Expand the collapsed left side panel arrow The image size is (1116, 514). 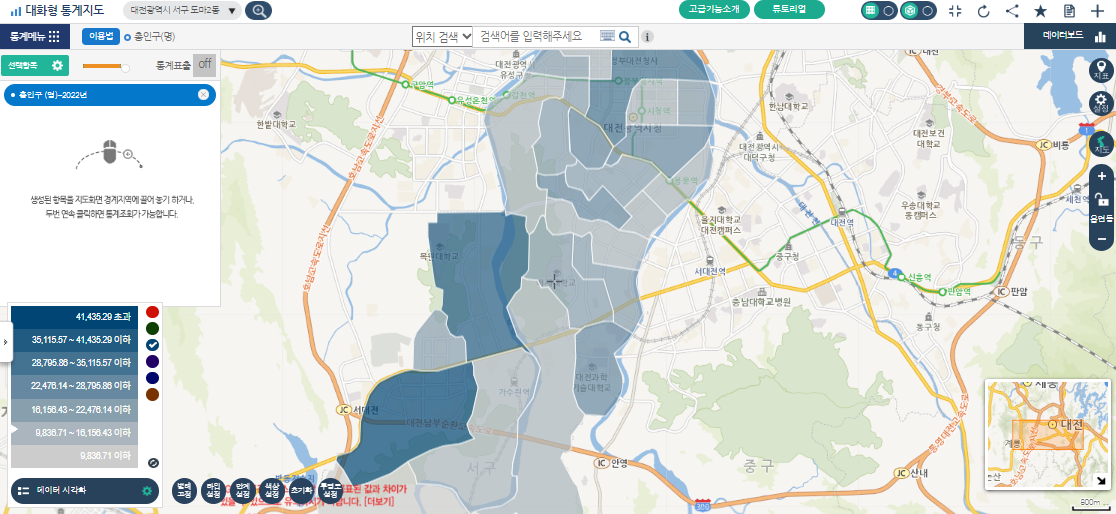(4, 342)
